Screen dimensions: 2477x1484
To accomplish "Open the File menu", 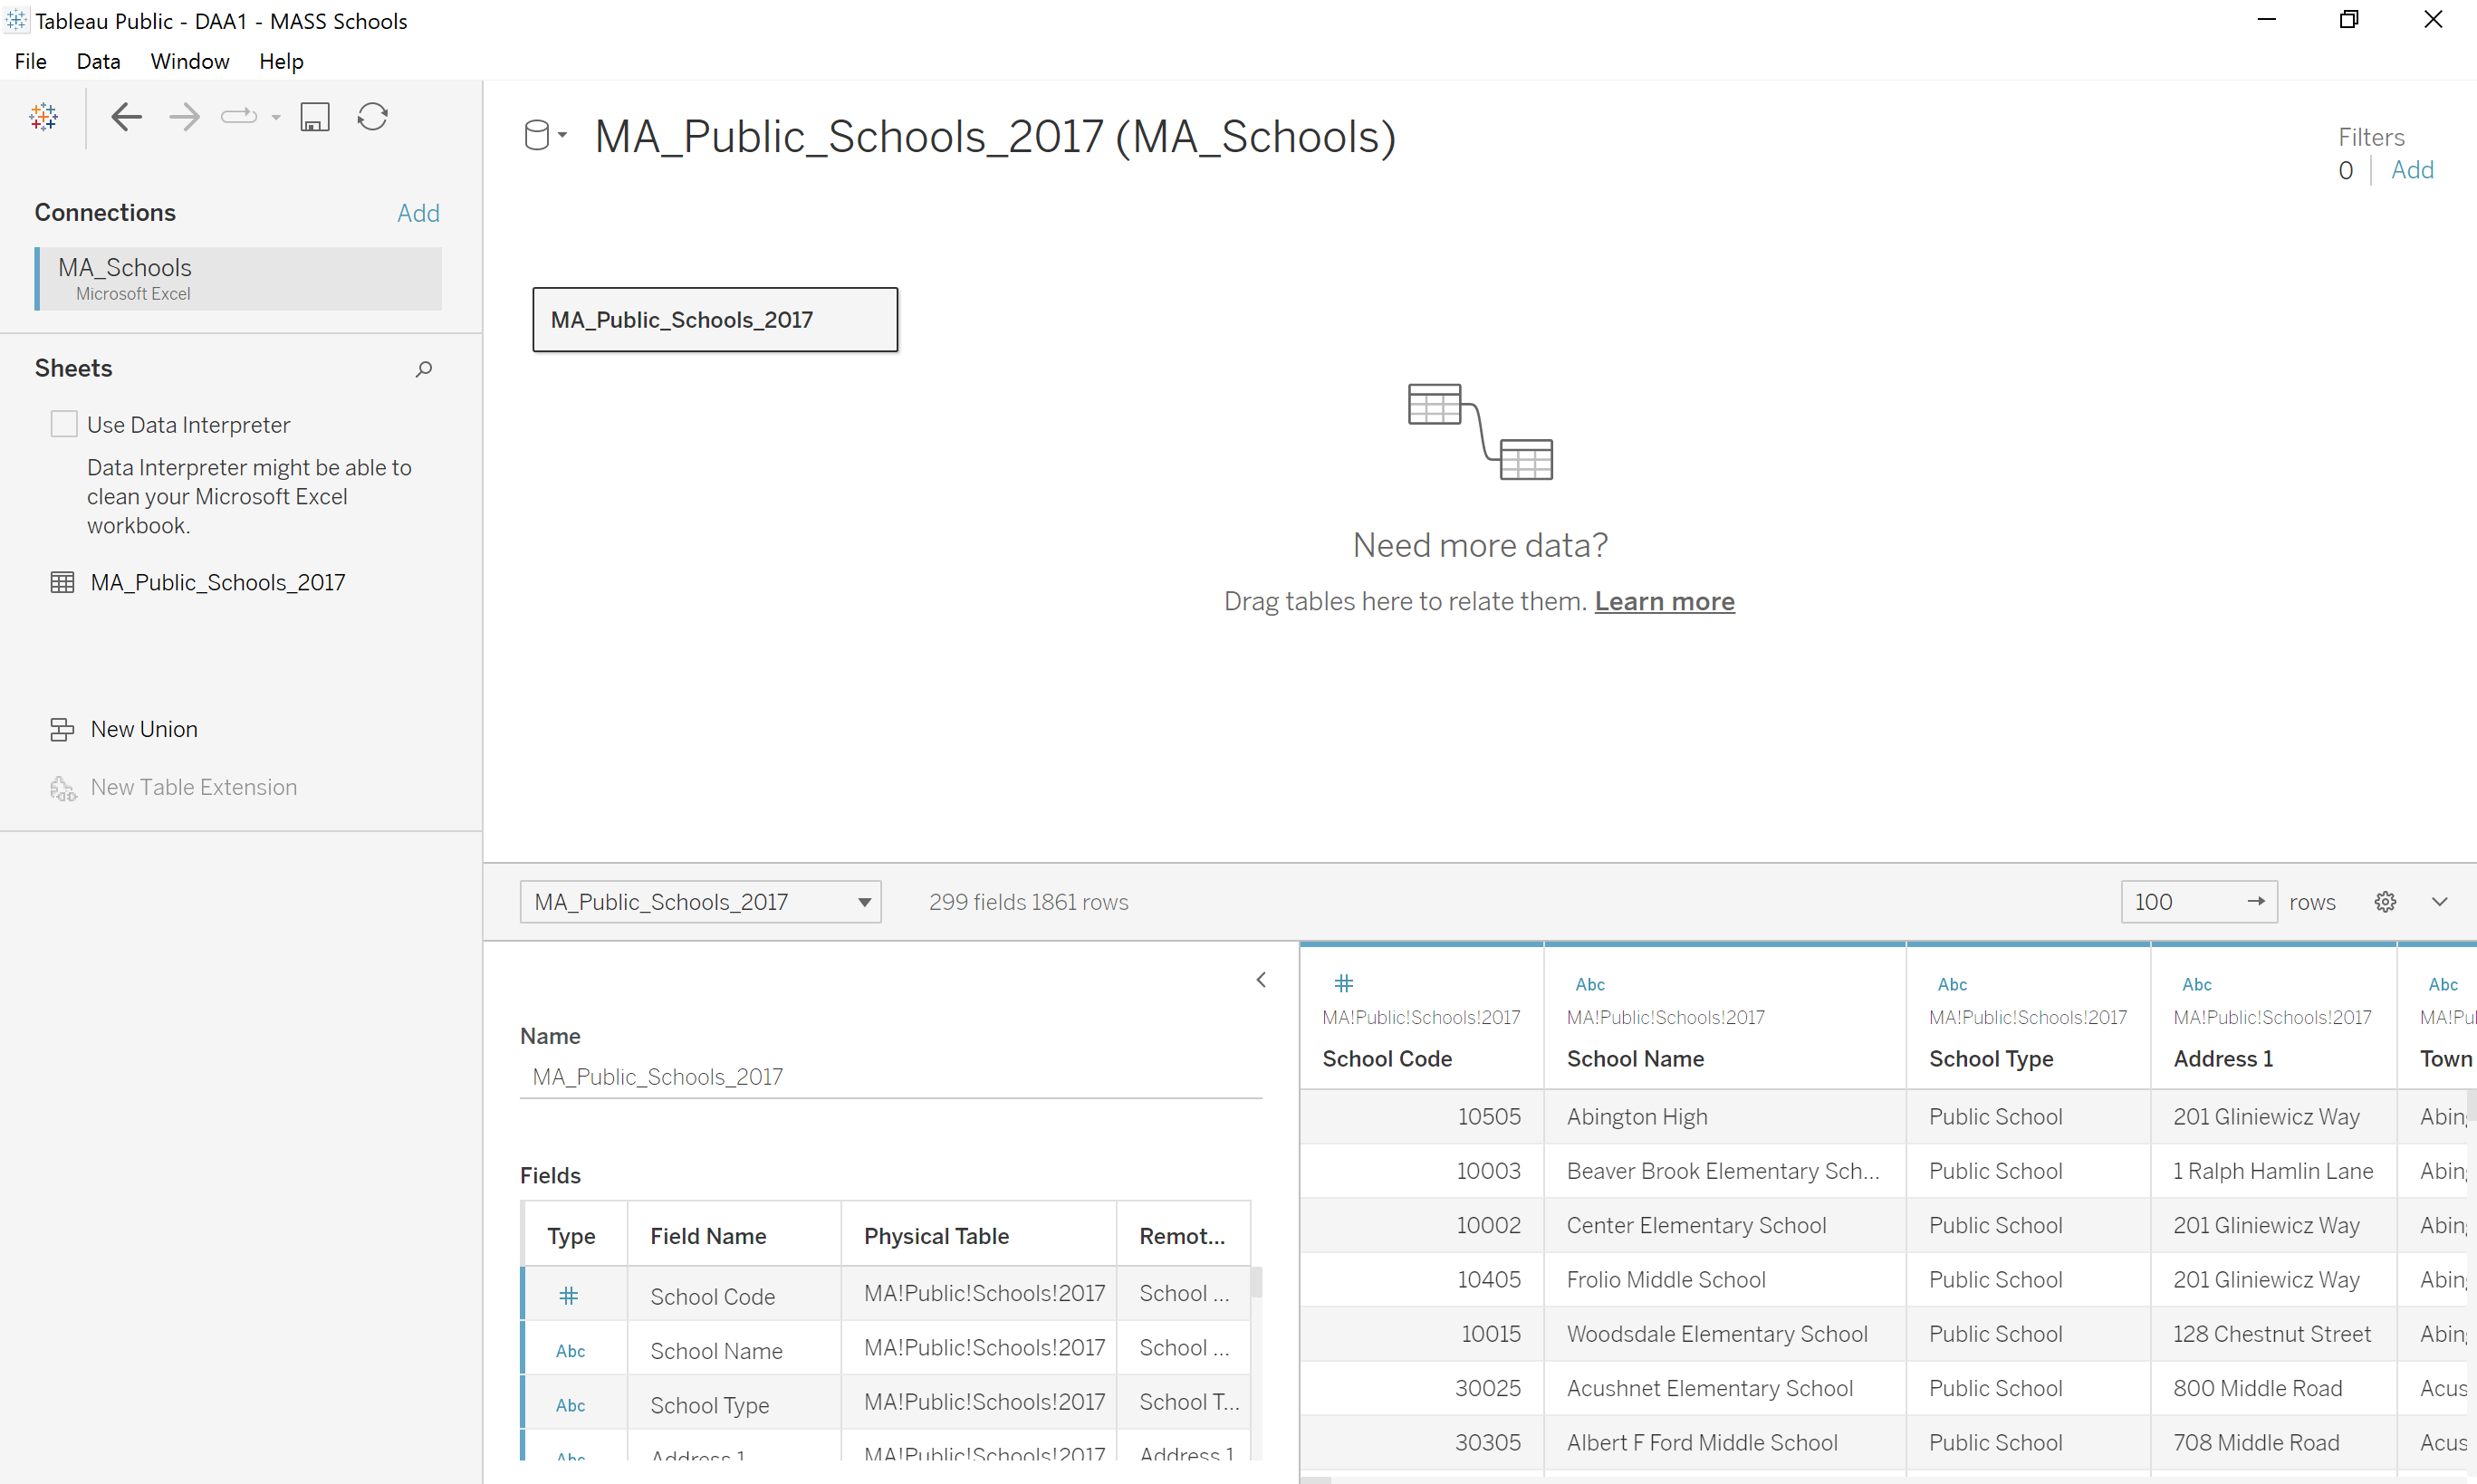I will click(x=31, y=61).
